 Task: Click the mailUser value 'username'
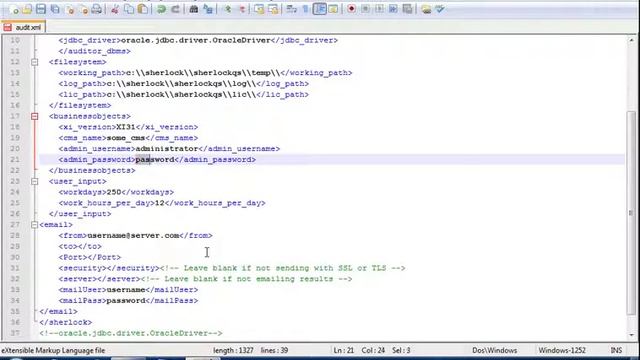[126, 290]
